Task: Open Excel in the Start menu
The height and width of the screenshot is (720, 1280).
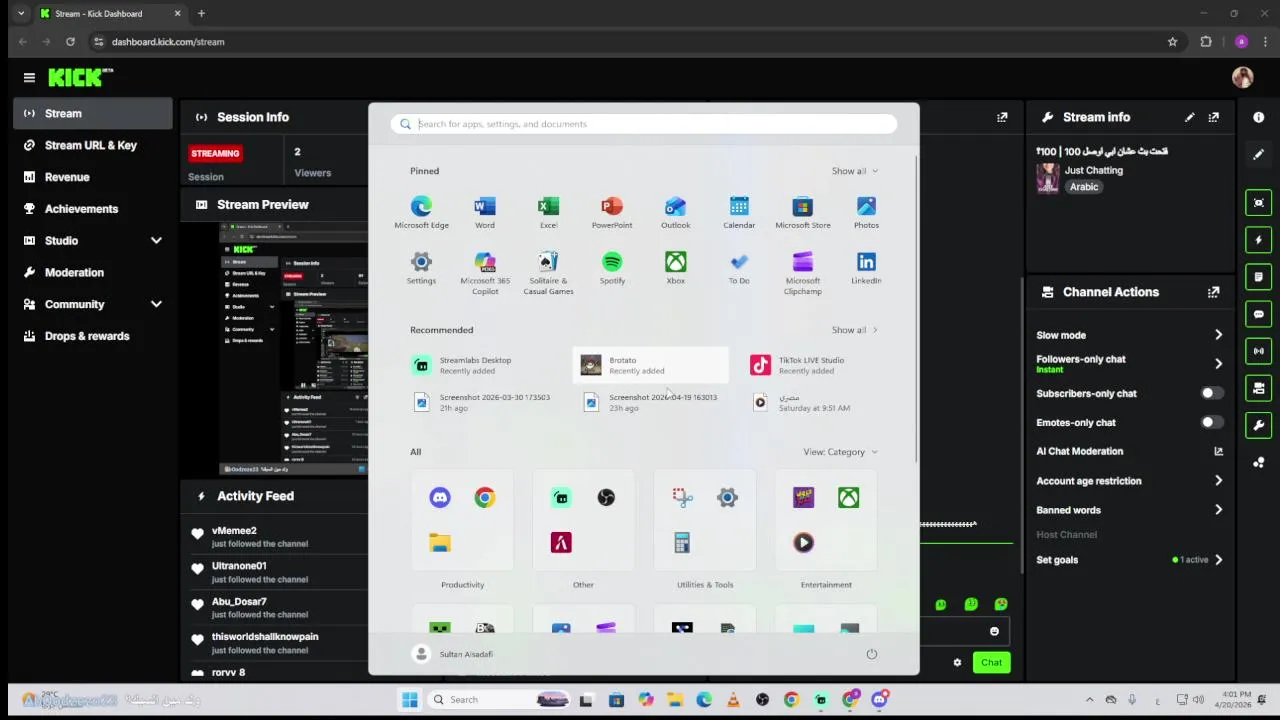Action: pos(548,212)
